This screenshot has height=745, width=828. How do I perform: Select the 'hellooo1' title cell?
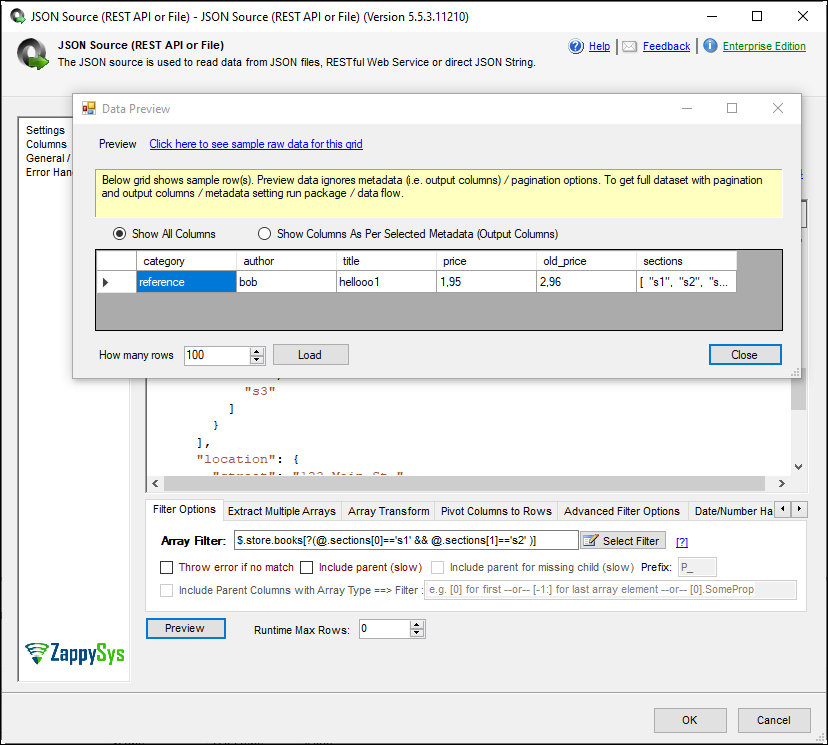pos(386,282)
